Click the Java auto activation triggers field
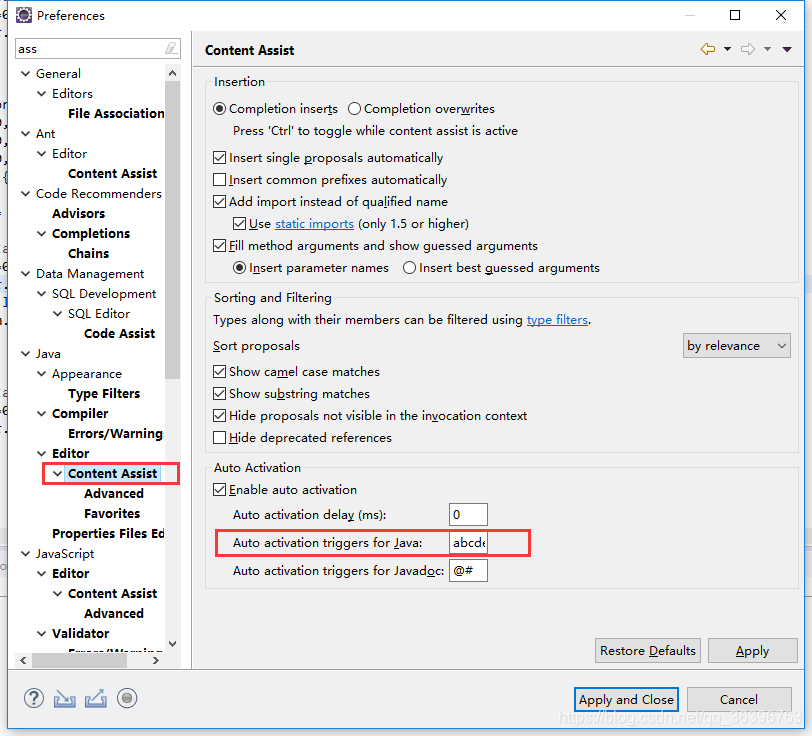The height and width of the screenshot is (736, 812). click(468, 542)
